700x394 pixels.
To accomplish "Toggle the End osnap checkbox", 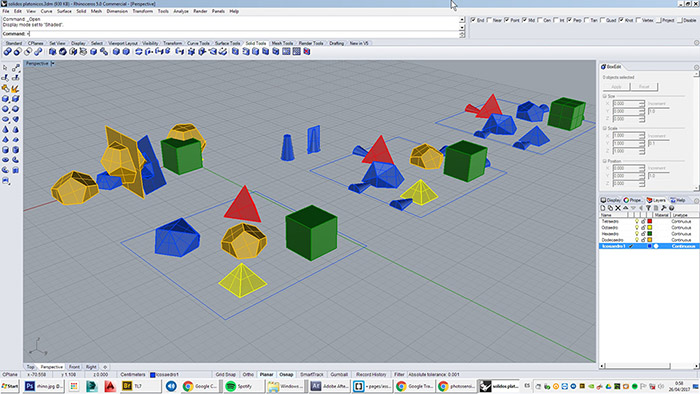I will pyautogui.click(x=473, y=20).
